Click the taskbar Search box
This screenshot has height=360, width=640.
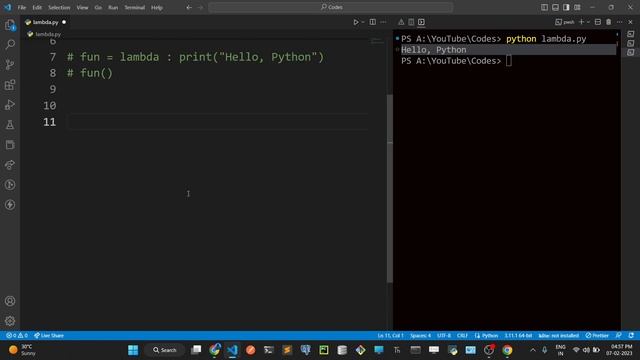click(165, 350)
